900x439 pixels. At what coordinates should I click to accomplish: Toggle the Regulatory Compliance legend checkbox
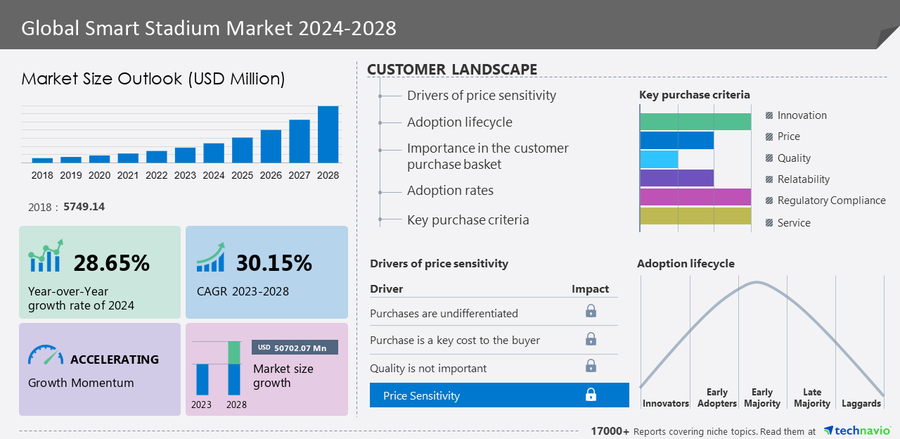[768, 201]
